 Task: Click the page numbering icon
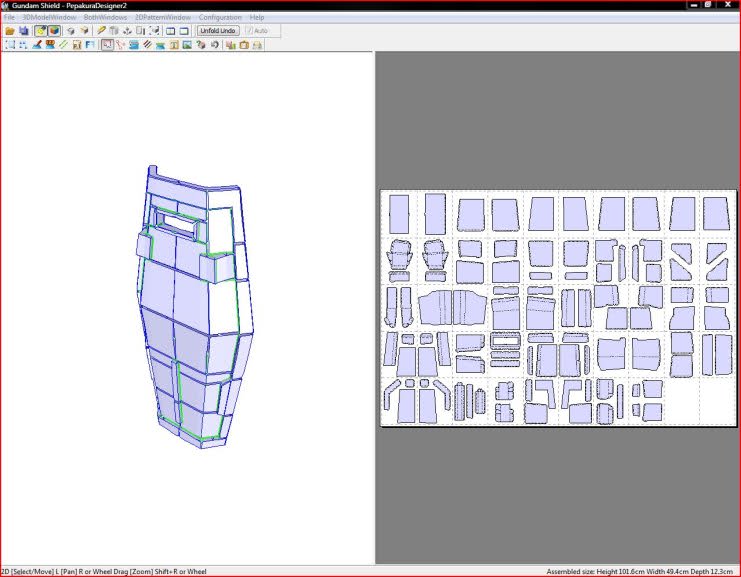pyautogui.click(x=77, y=45)
